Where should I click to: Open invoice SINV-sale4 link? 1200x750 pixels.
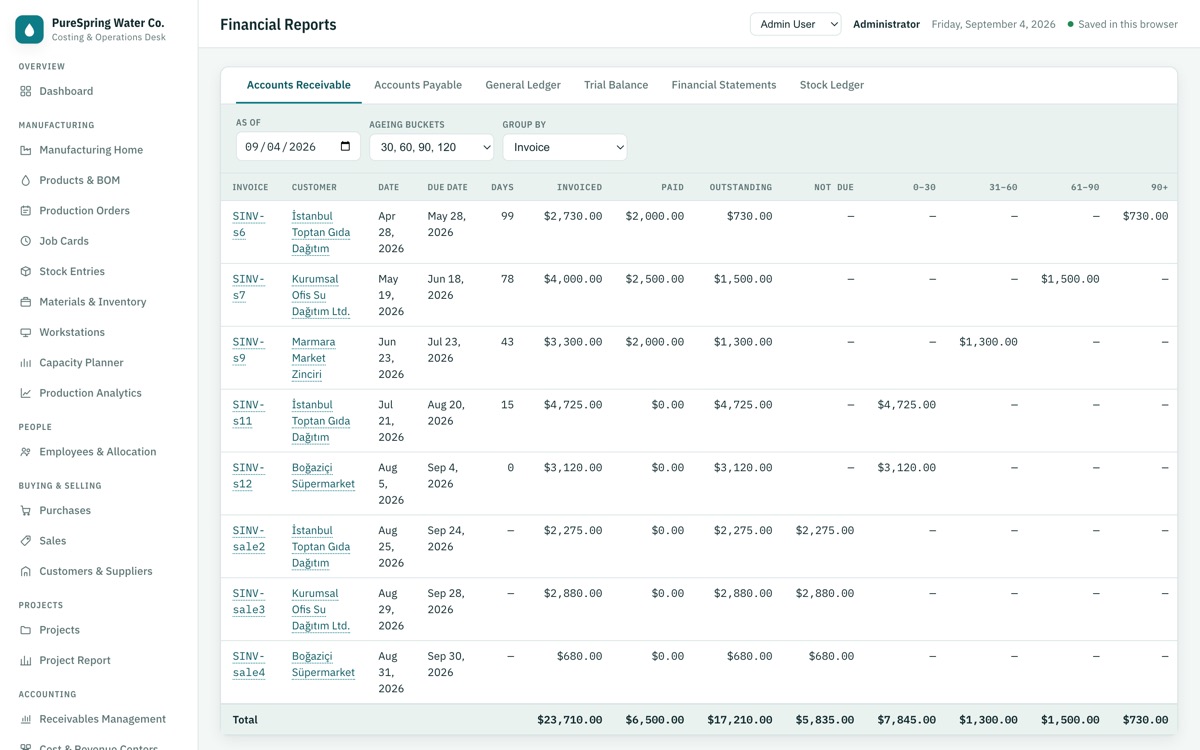pyautogui.click(x=249, y=665)
